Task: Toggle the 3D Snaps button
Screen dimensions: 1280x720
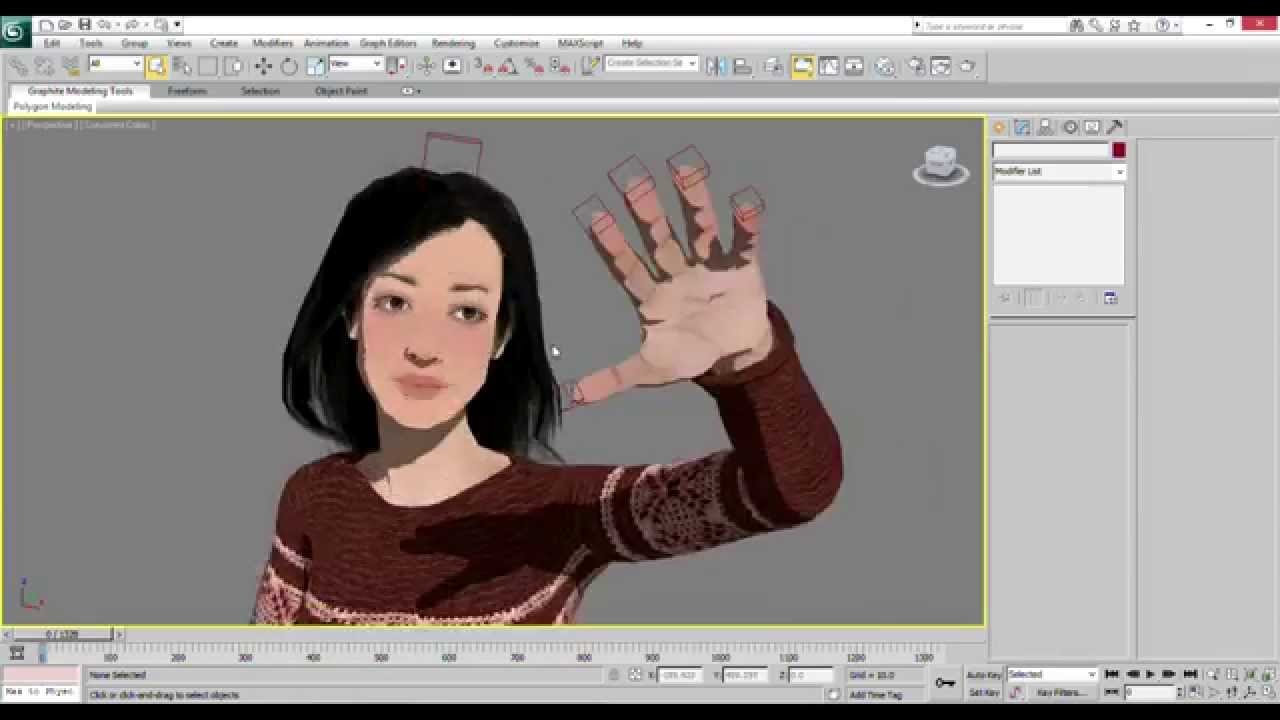Action: point(482,66)
